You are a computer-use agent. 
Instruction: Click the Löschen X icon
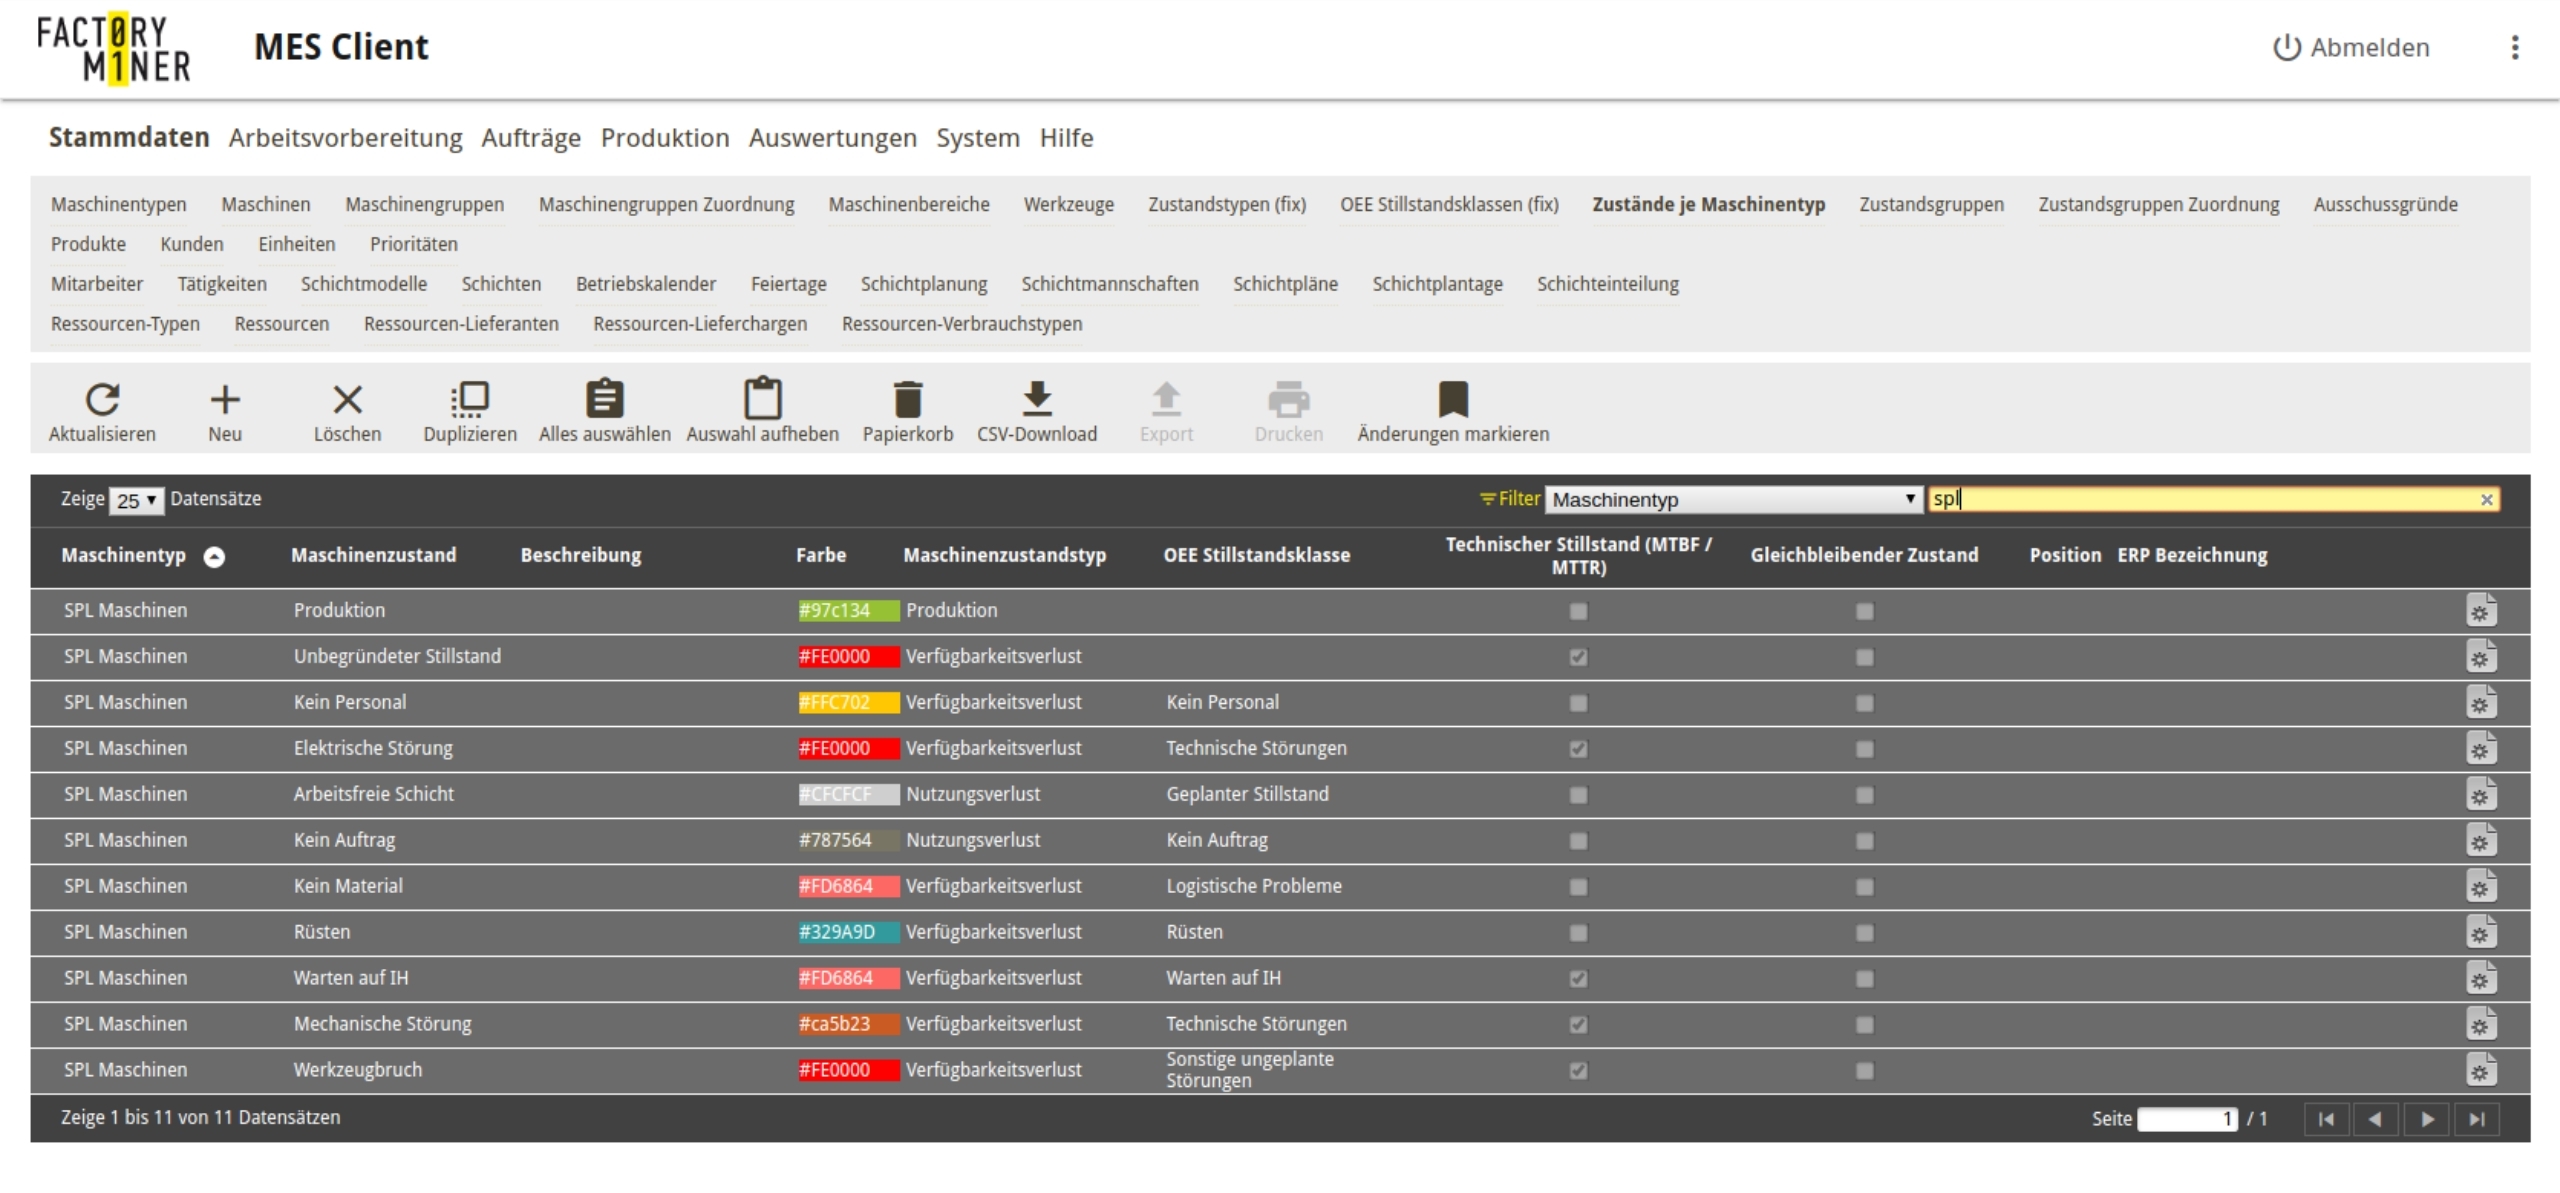point(347,399)
